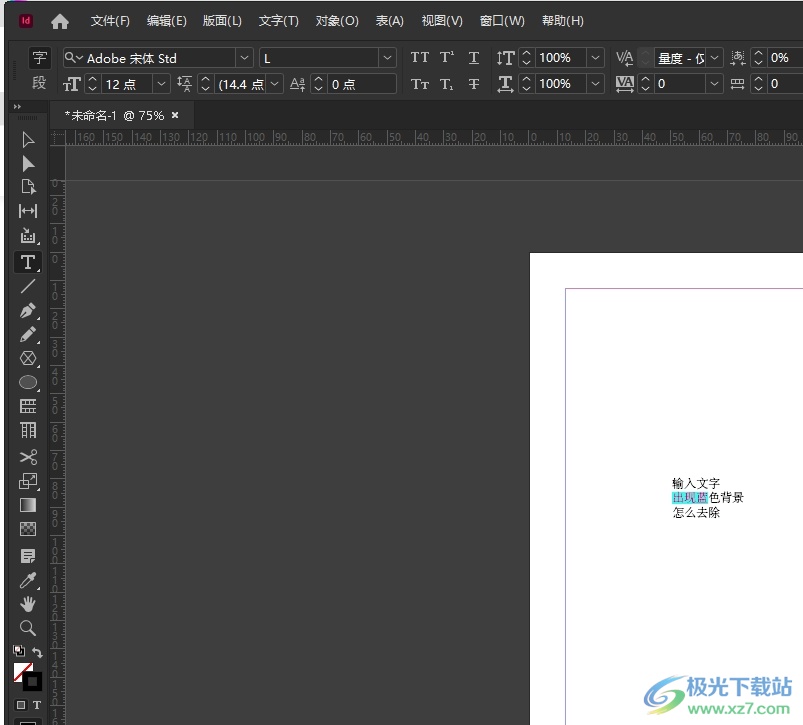This screenshot has height=725, width=803.
Task: Select the Zoom magnifier tool
Action: point(28,628)
